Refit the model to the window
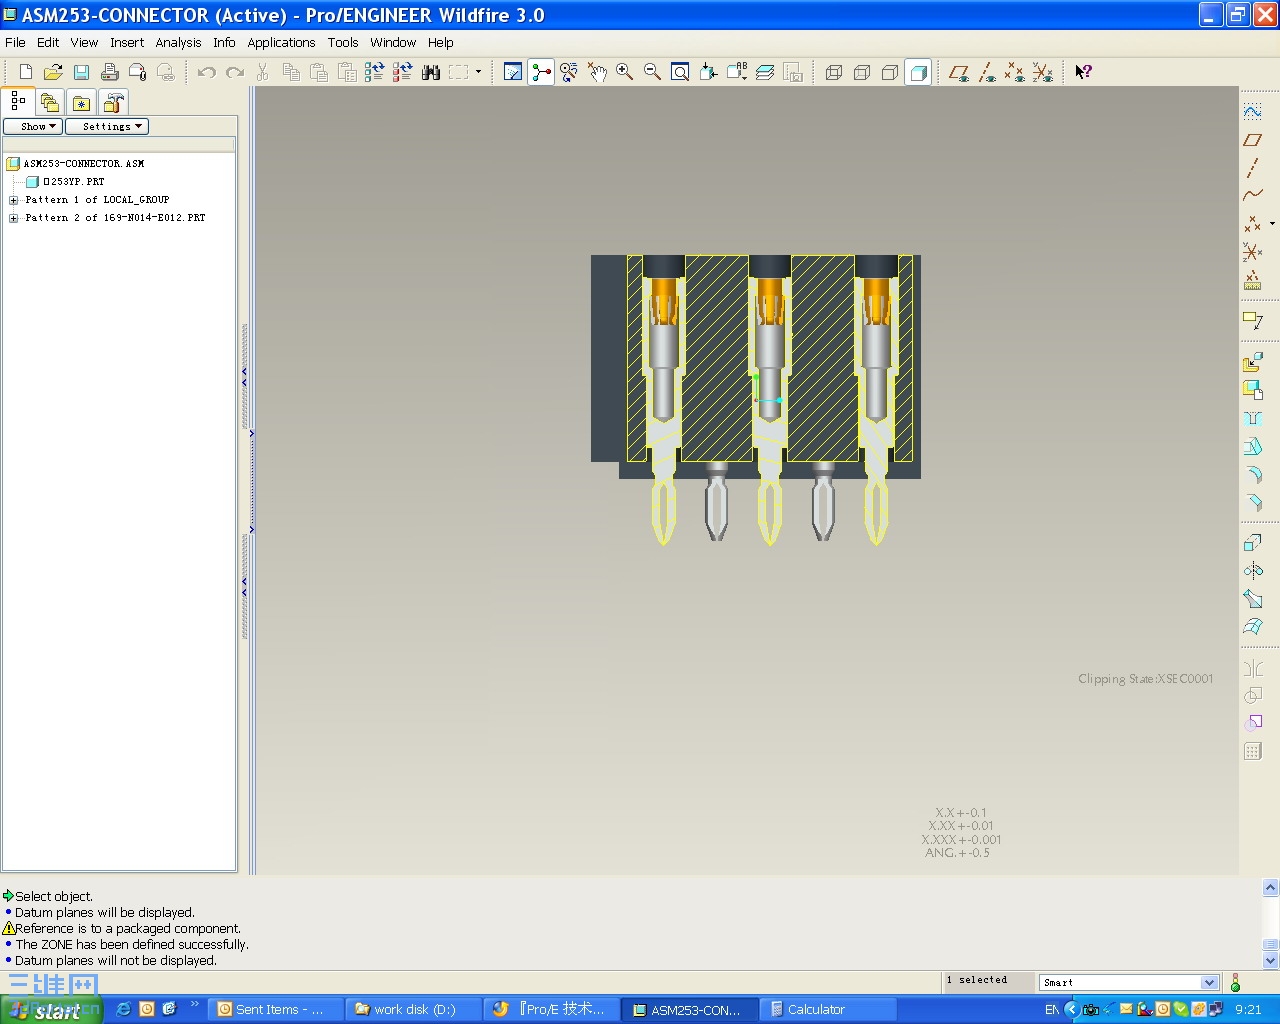 tap(680, 72)
